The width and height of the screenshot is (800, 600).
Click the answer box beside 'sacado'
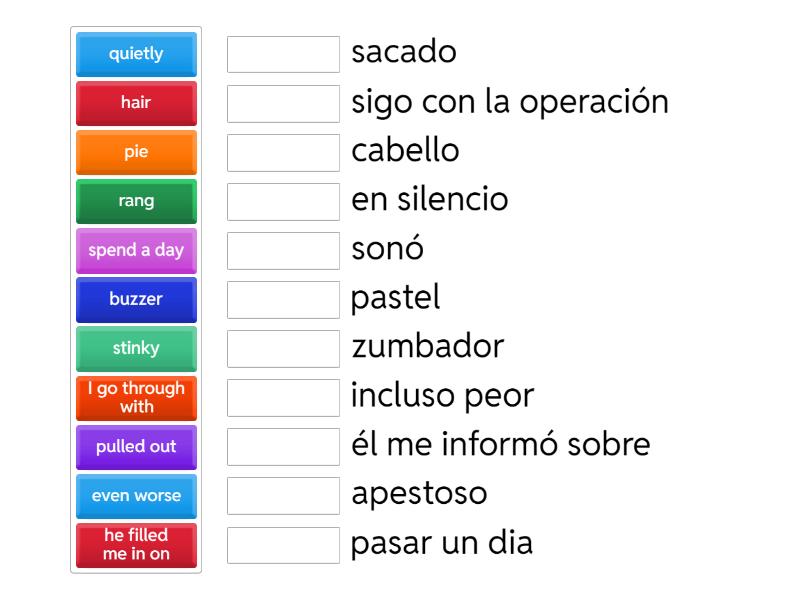click(x=283, y=54)
